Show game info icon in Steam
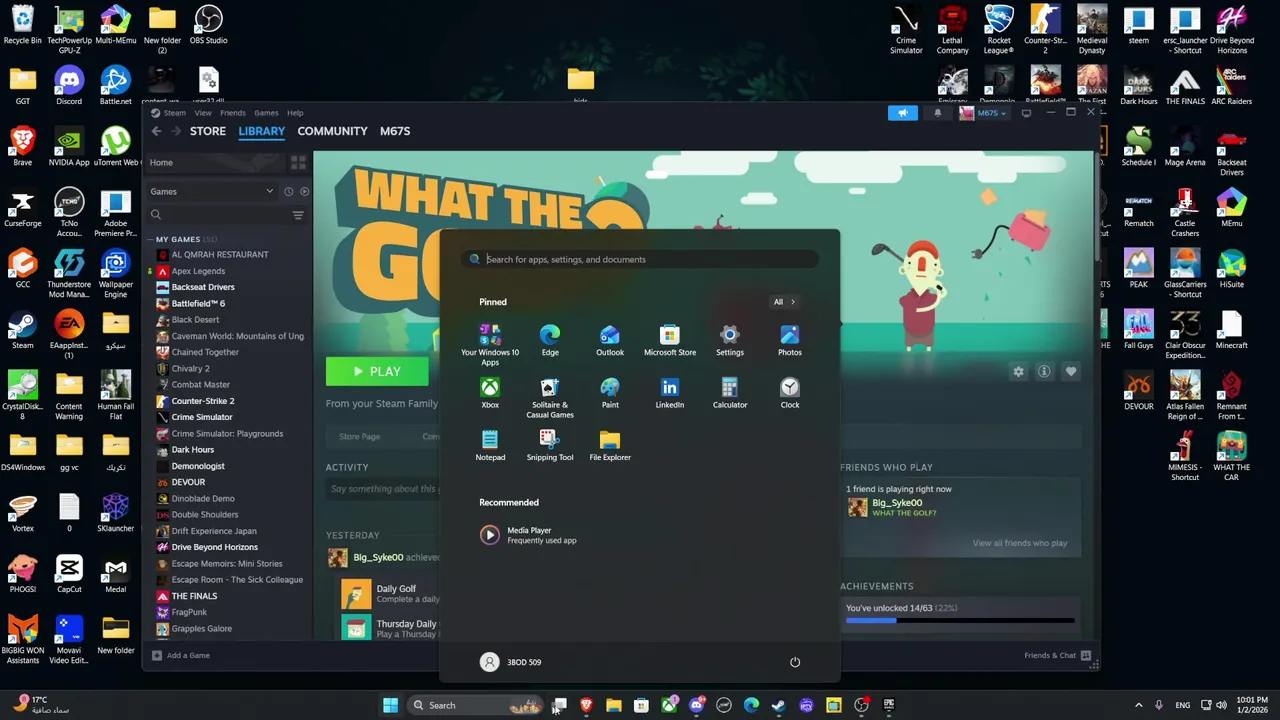 [1044, 372]
